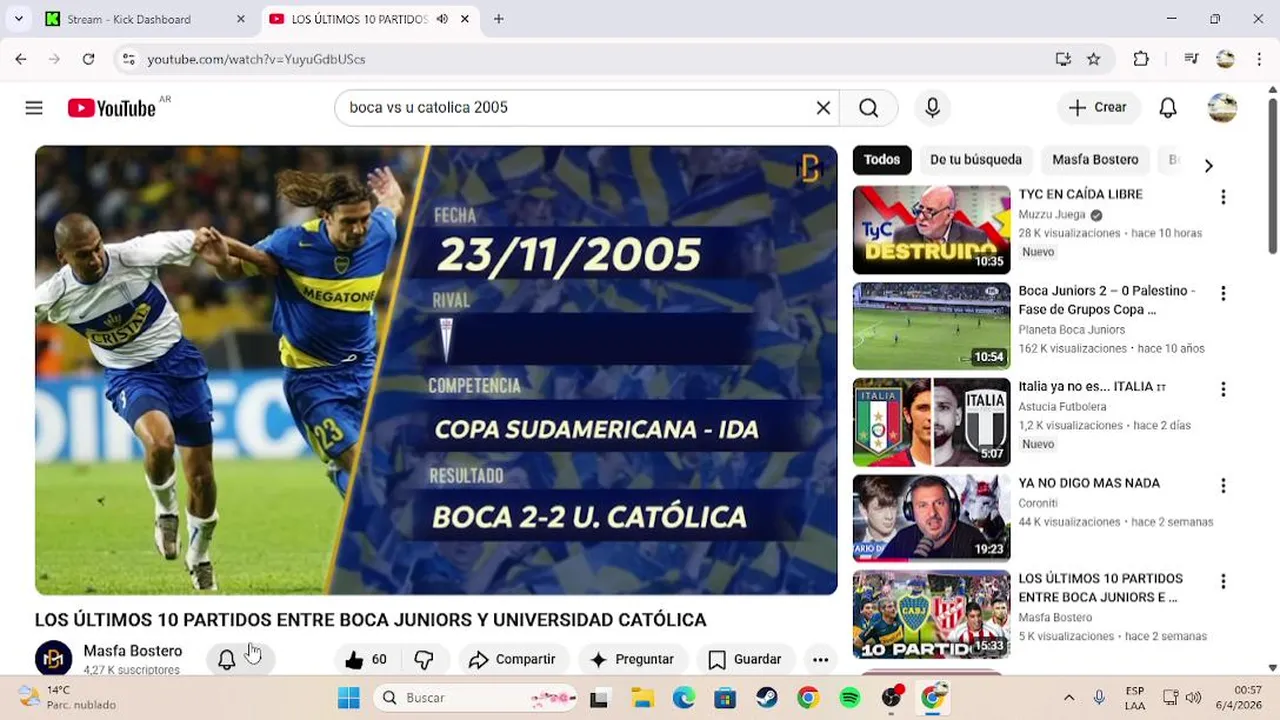
Task: Go back in browser history
Action: [21, 59]
